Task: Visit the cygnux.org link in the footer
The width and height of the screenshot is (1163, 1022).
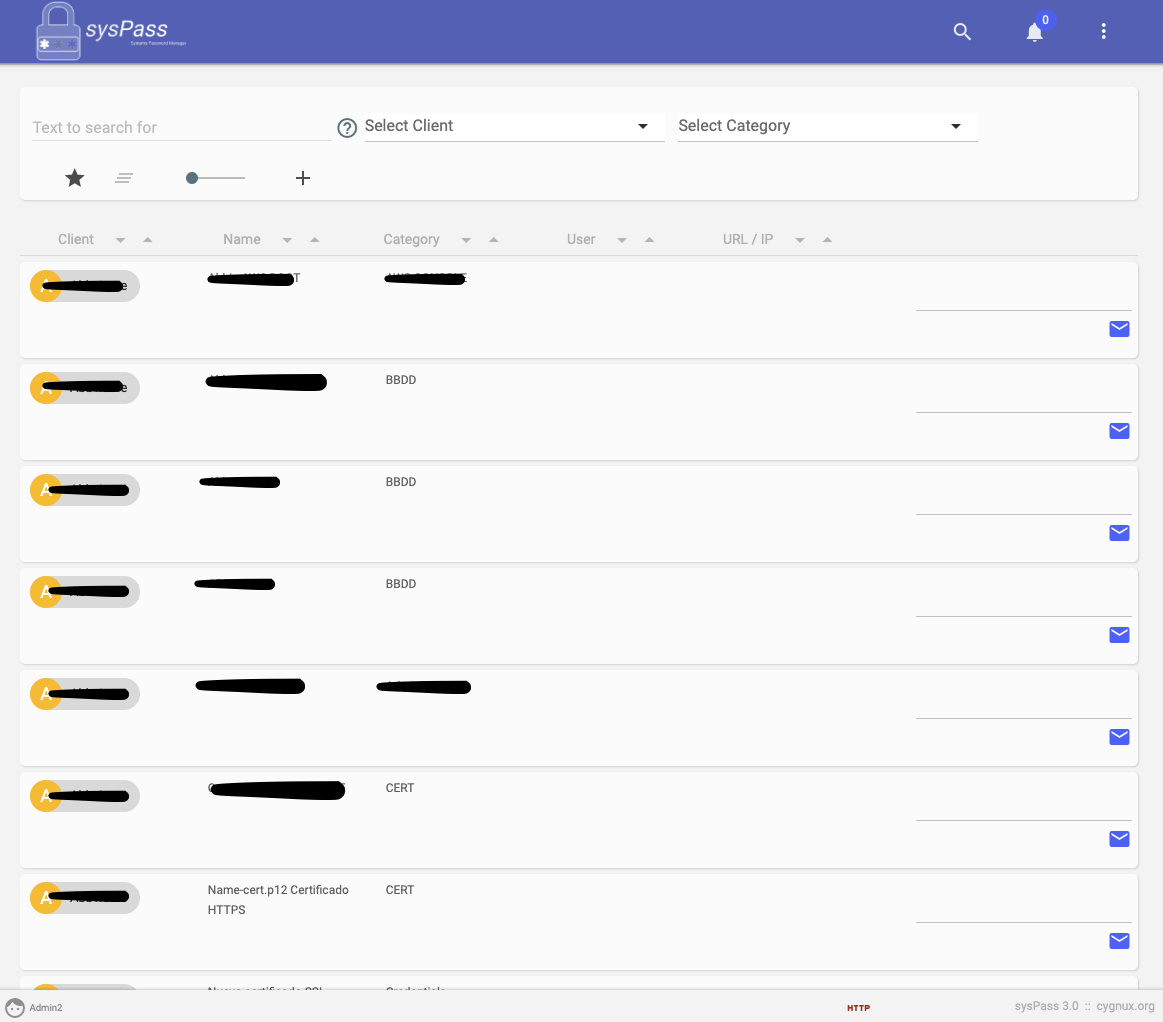Action: (x=1125, y=1006)
